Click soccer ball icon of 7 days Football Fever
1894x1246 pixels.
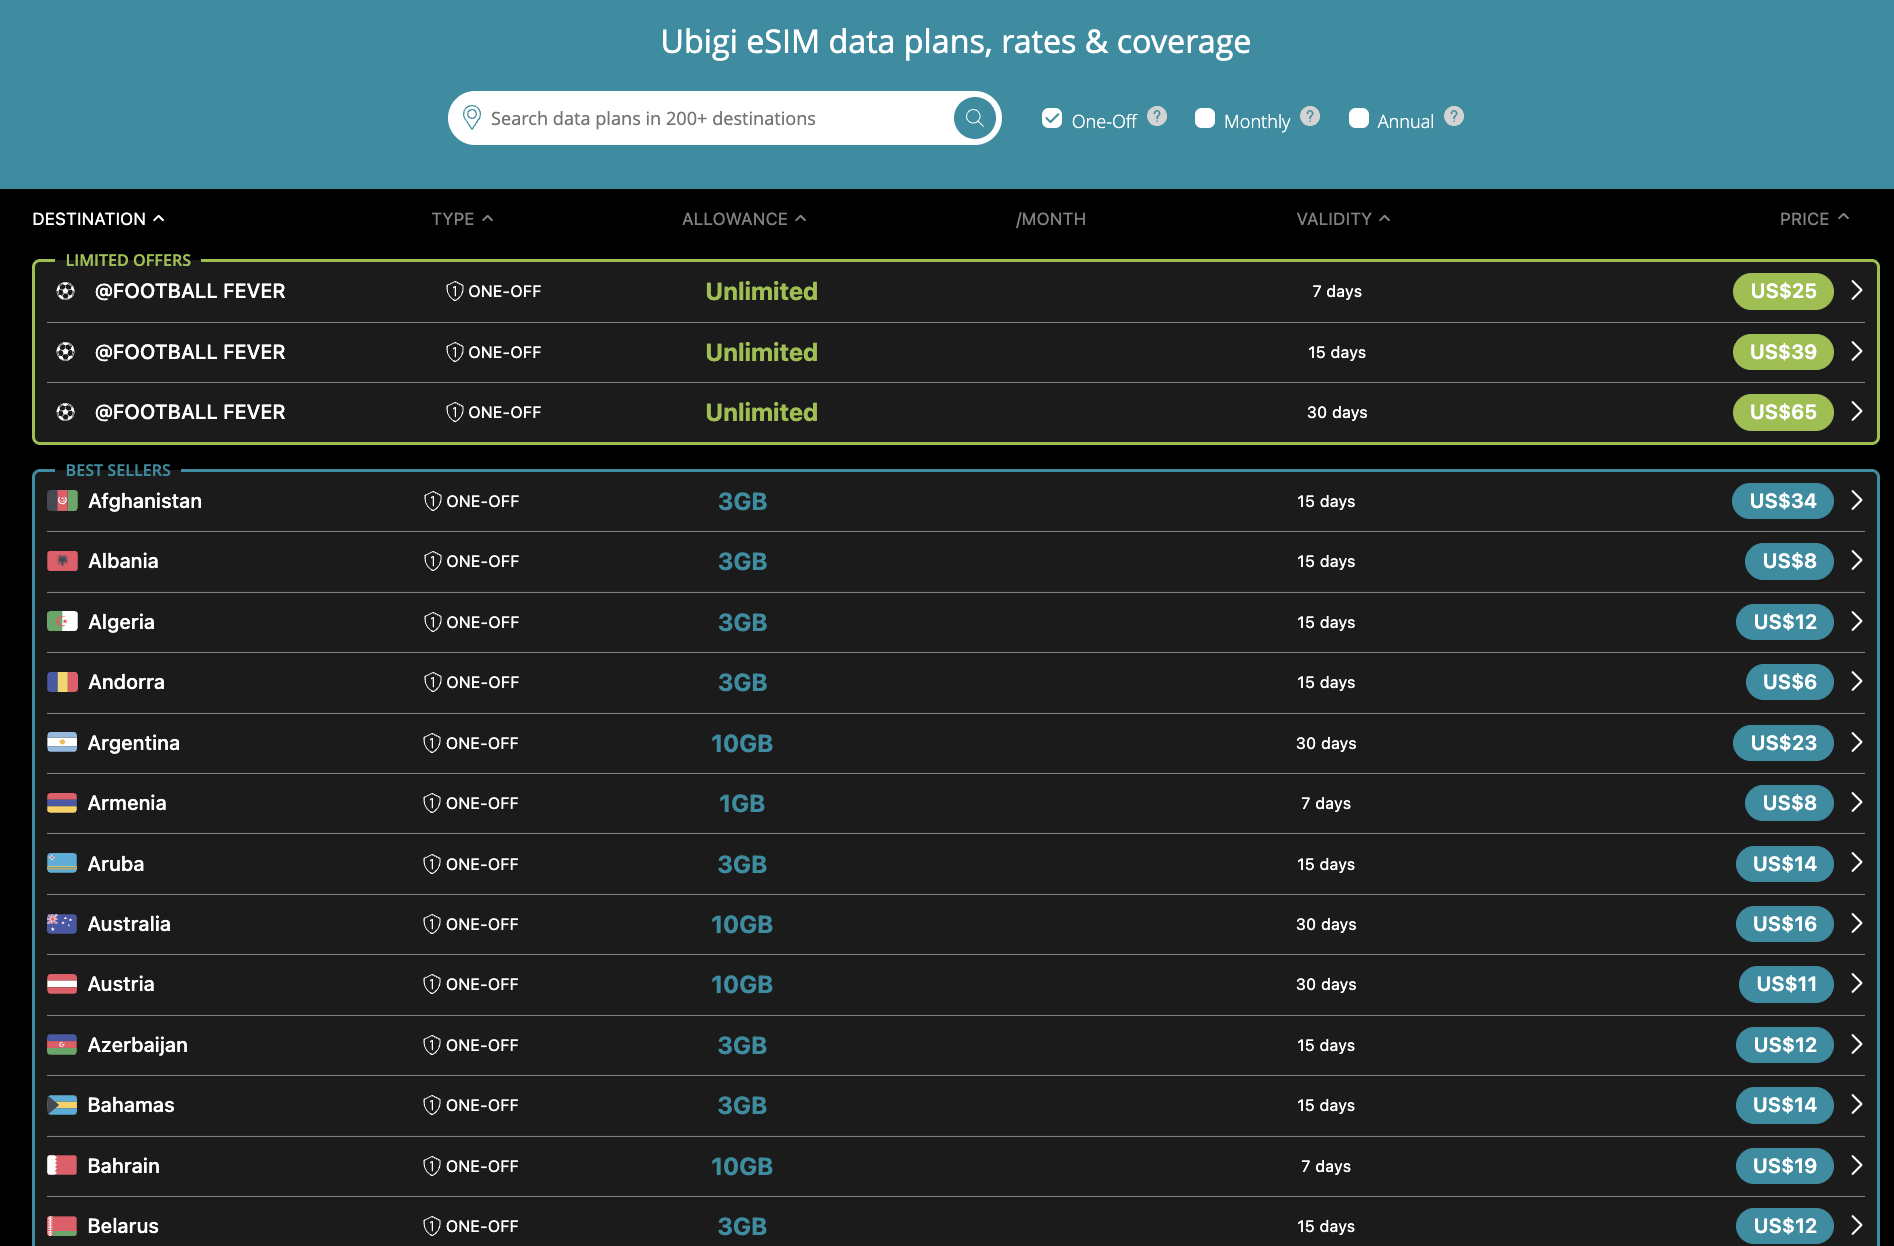click(66, 291)
